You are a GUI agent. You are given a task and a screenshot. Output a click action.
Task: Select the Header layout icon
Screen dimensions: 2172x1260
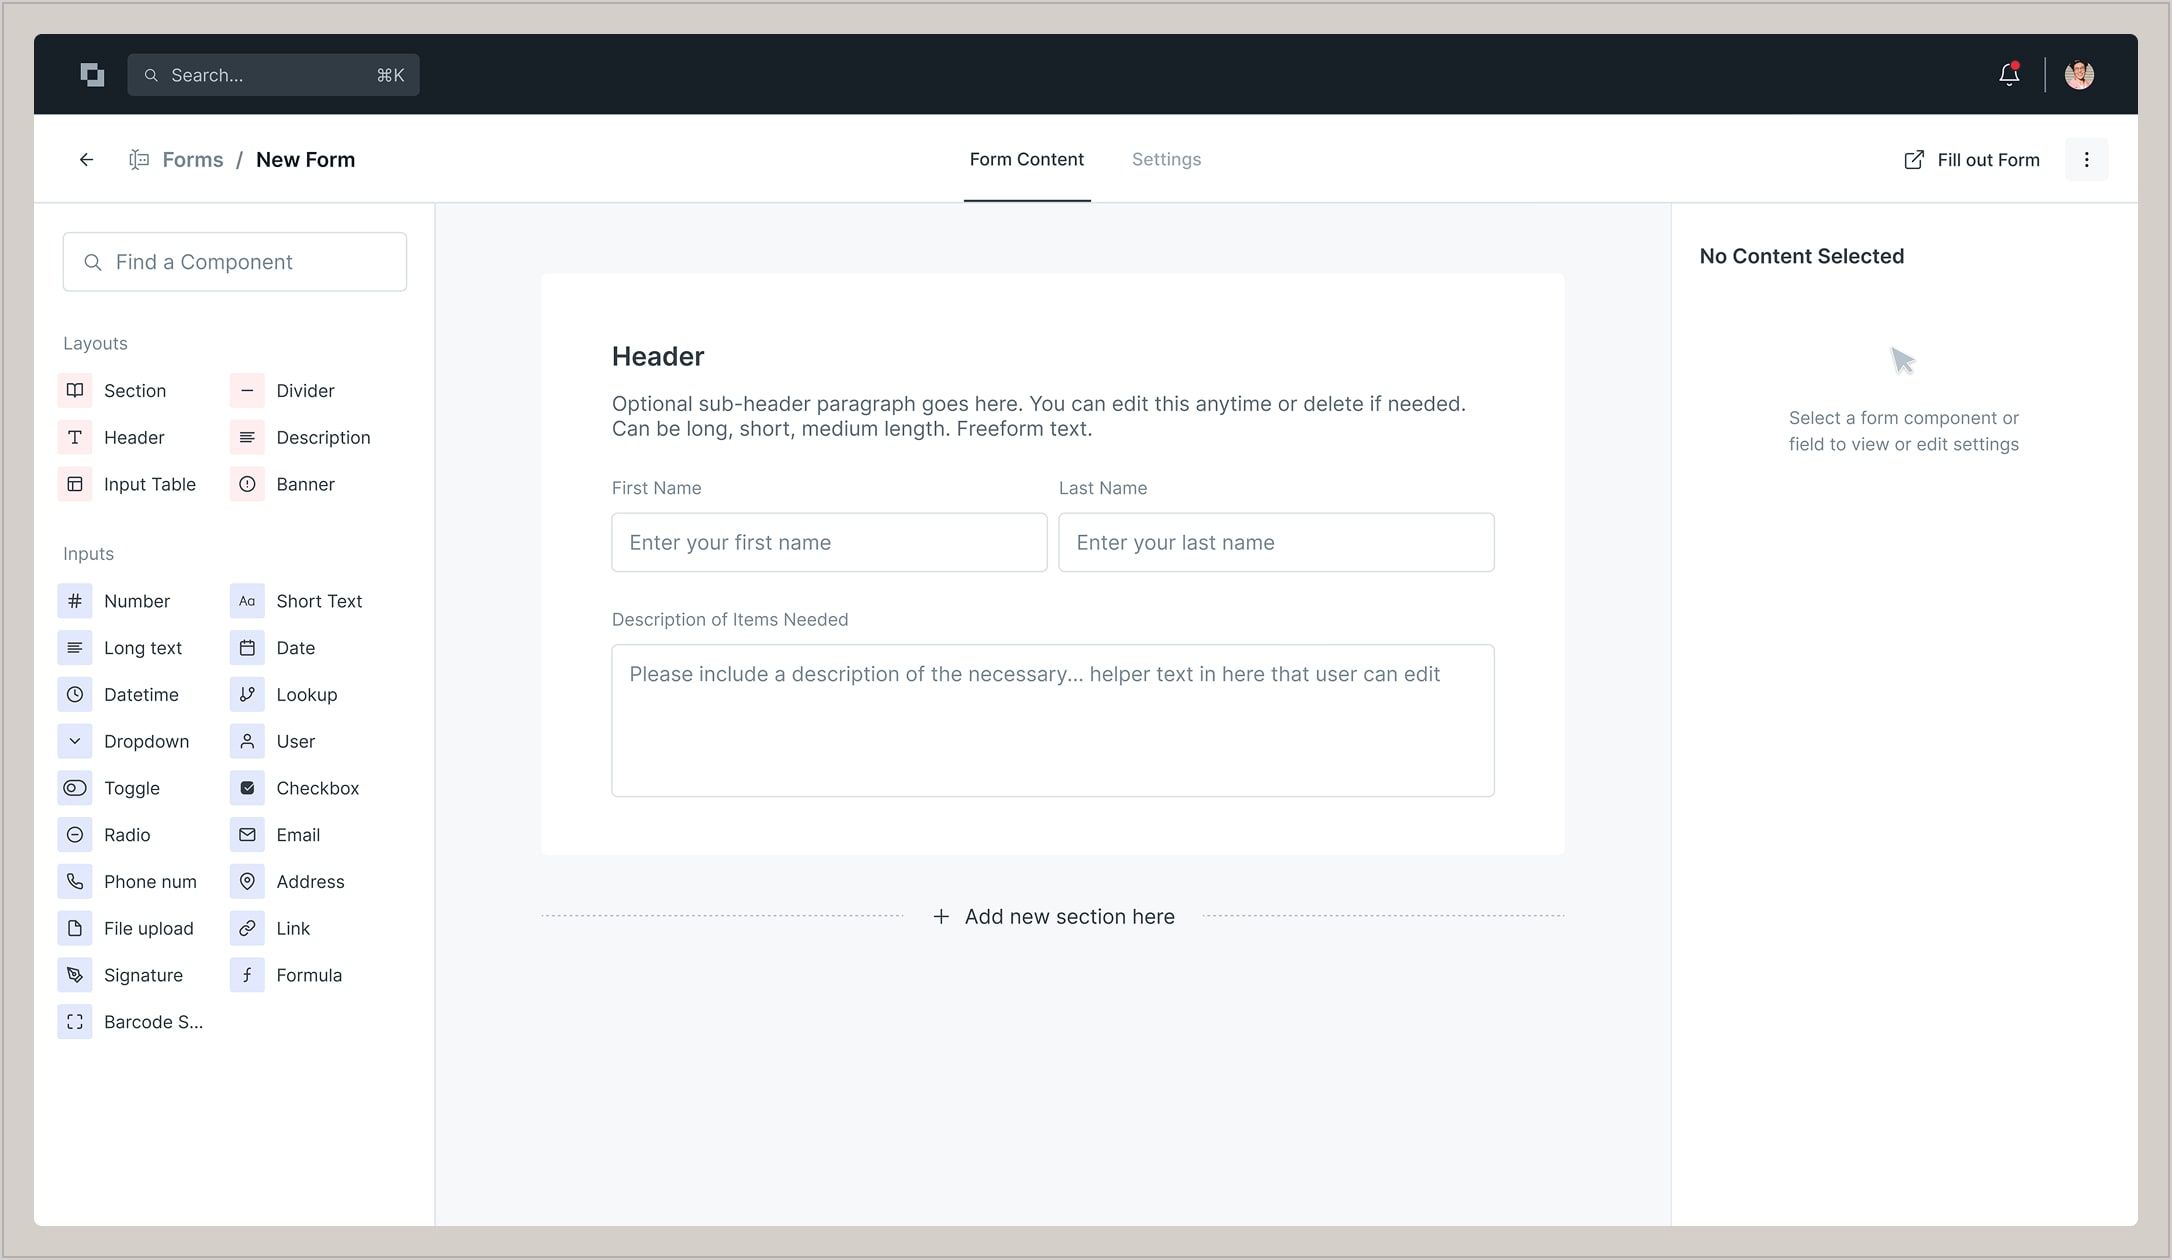tap(75, 438)
